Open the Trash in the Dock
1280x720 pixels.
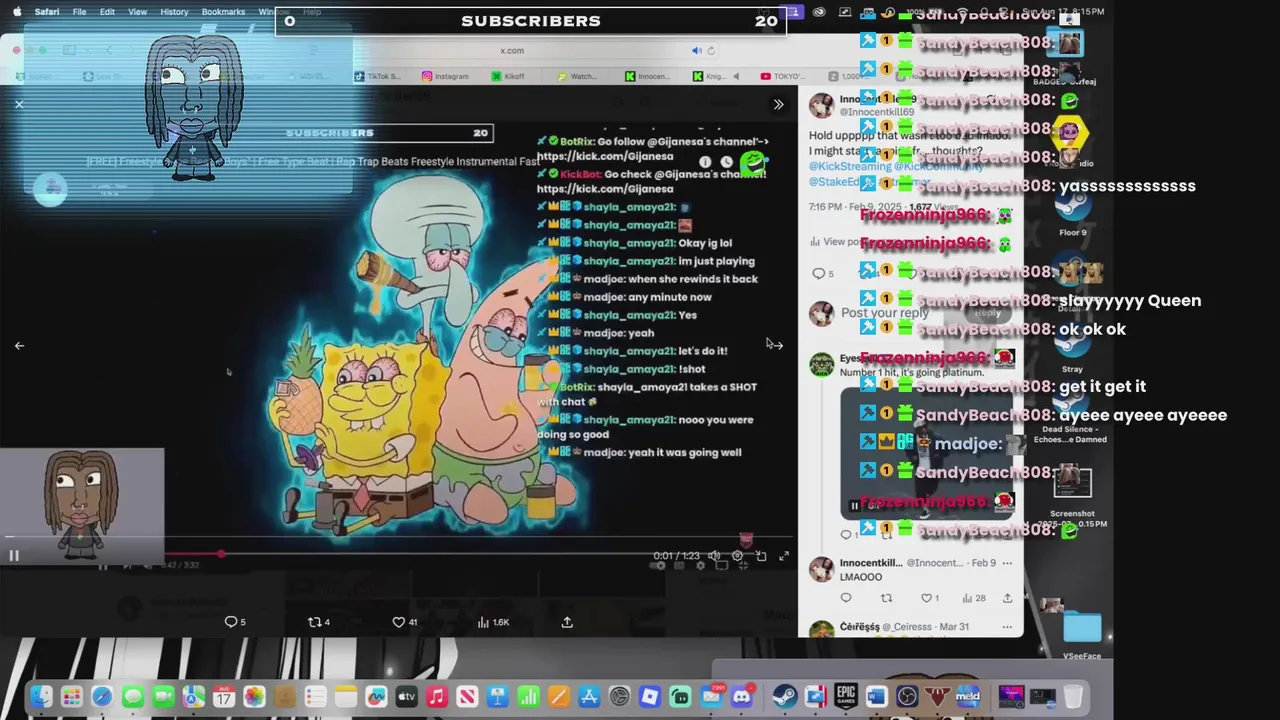[1073, 697]
